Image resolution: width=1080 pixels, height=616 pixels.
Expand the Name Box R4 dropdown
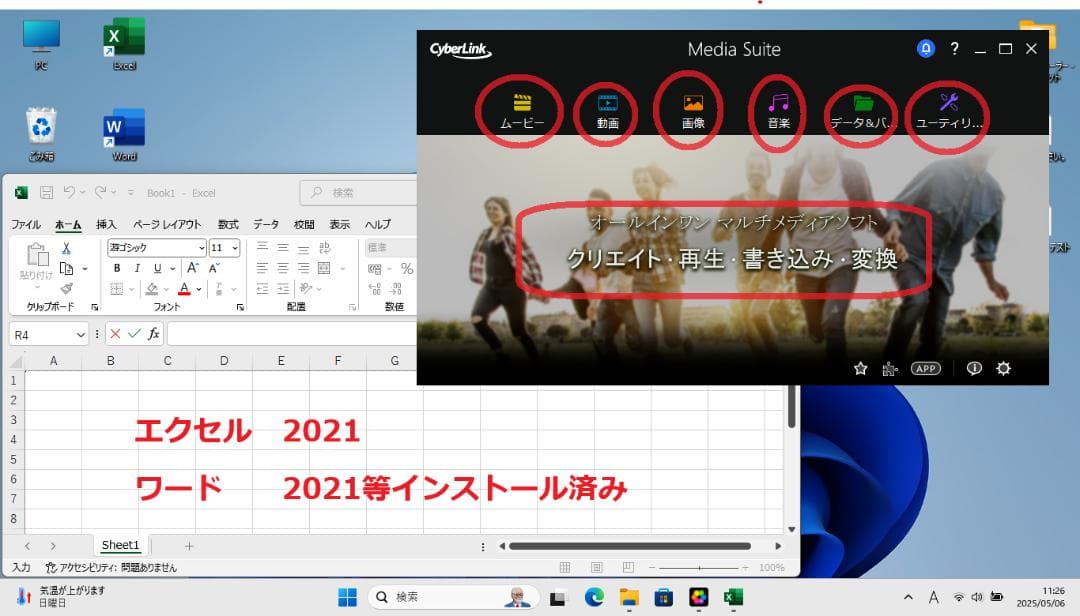tap(81, 335)
